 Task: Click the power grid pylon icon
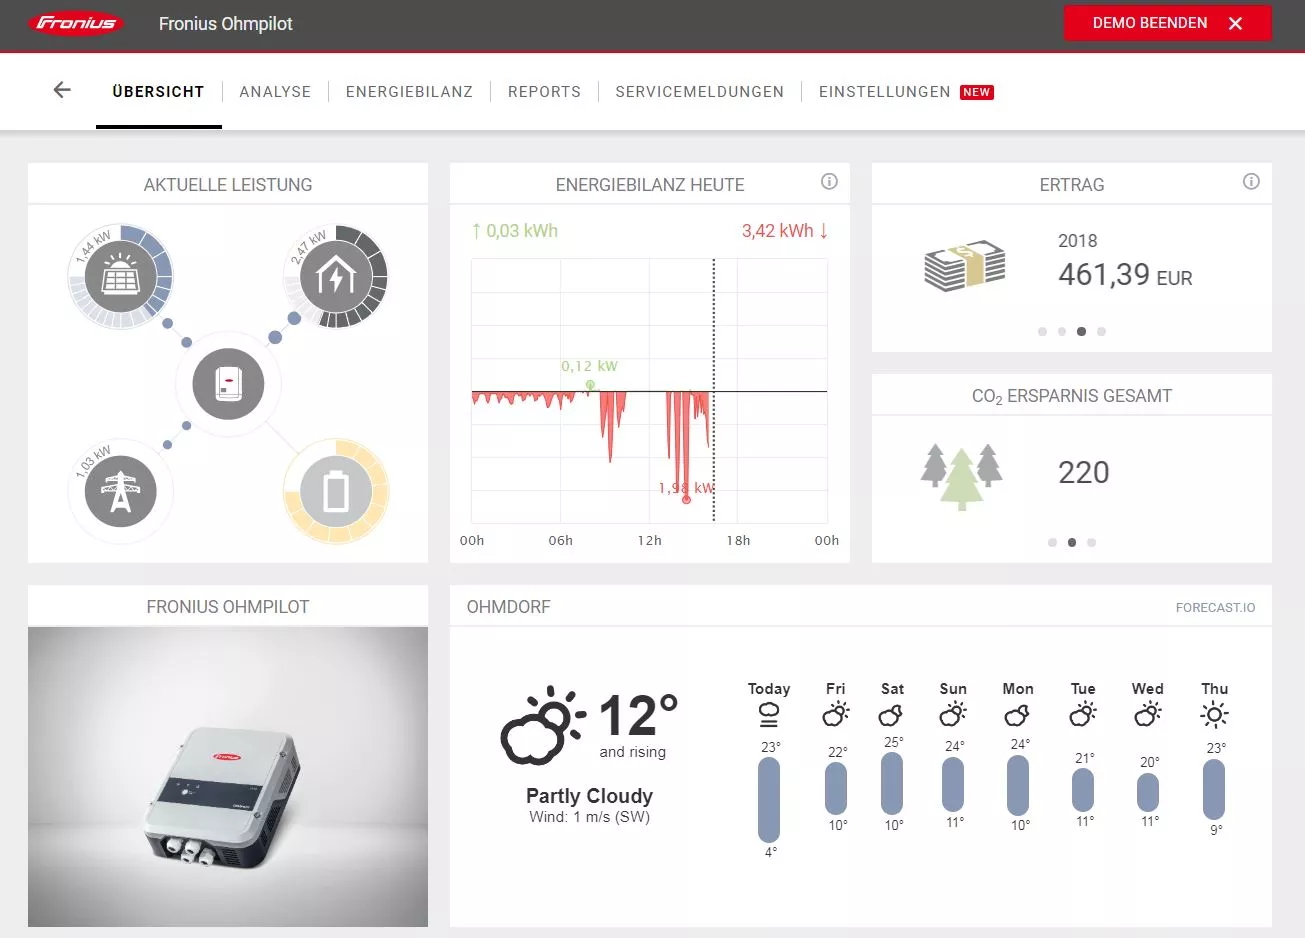[x=121, y=492]
